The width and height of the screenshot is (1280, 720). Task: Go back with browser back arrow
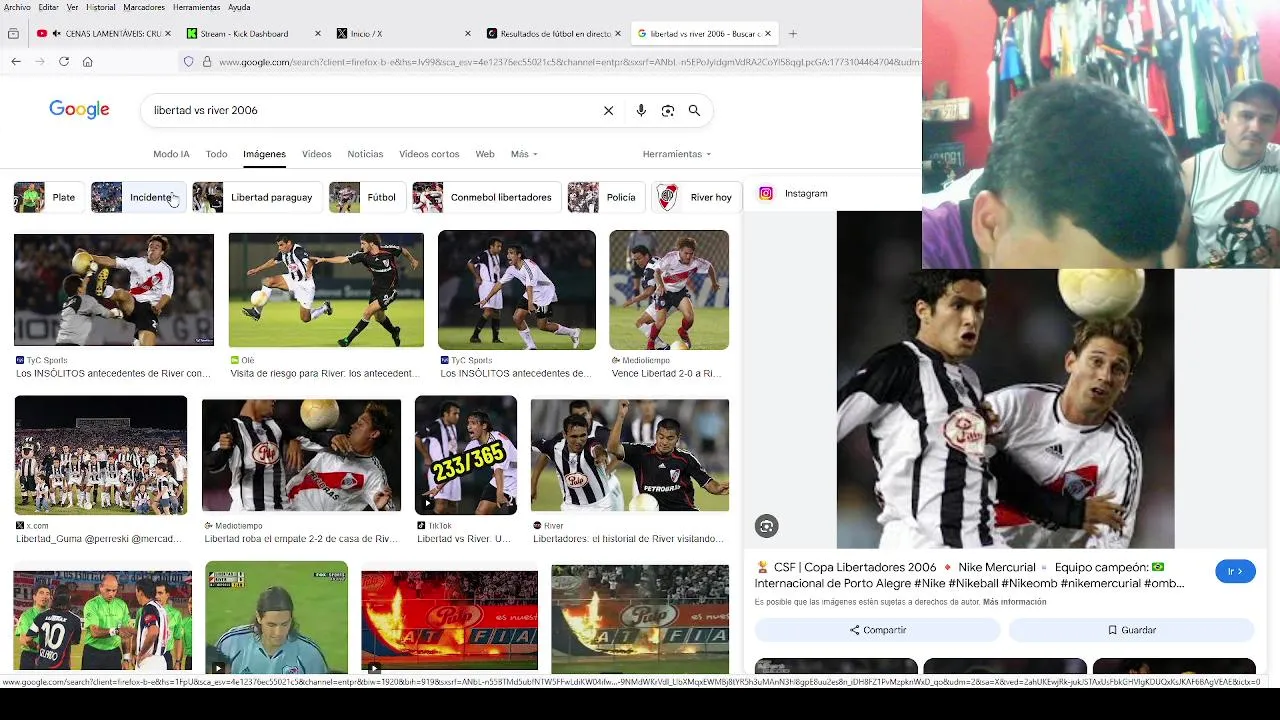(16, 62)
